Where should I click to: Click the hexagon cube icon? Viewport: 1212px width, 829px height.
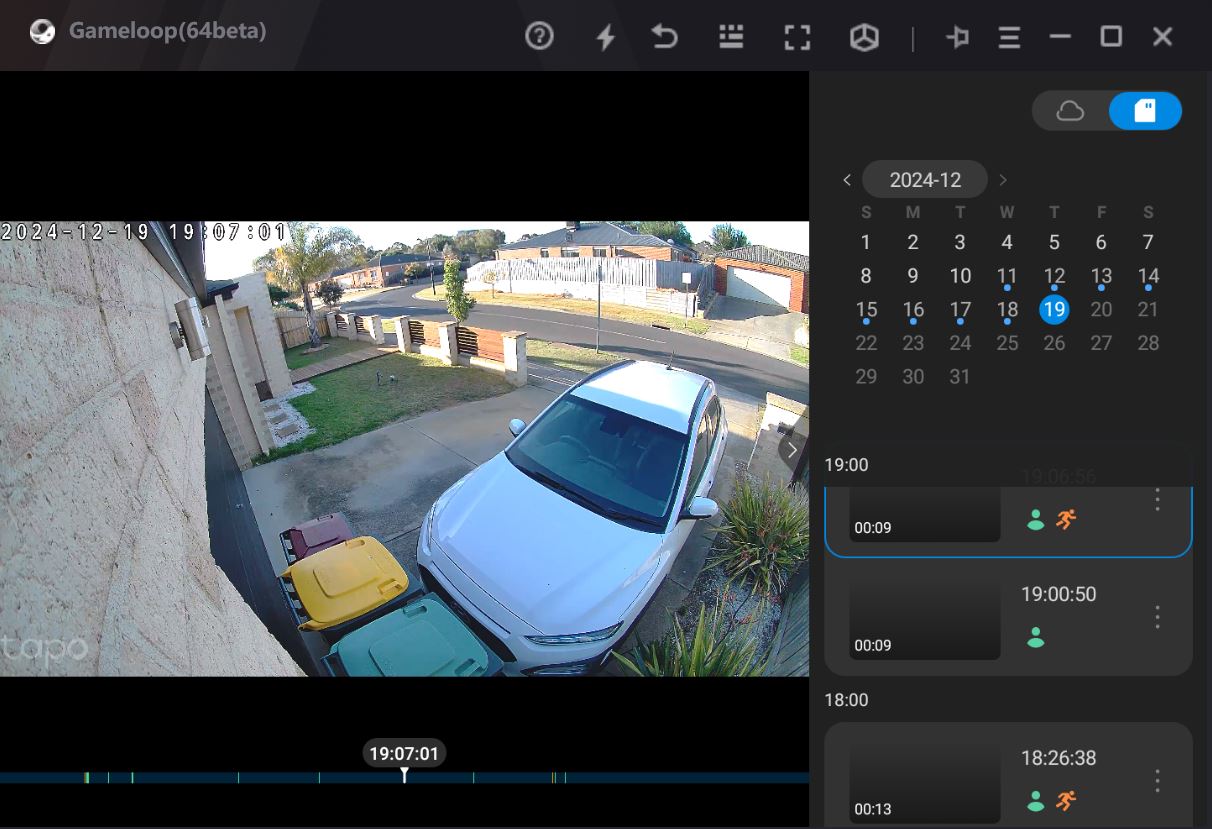click(864, 37)
